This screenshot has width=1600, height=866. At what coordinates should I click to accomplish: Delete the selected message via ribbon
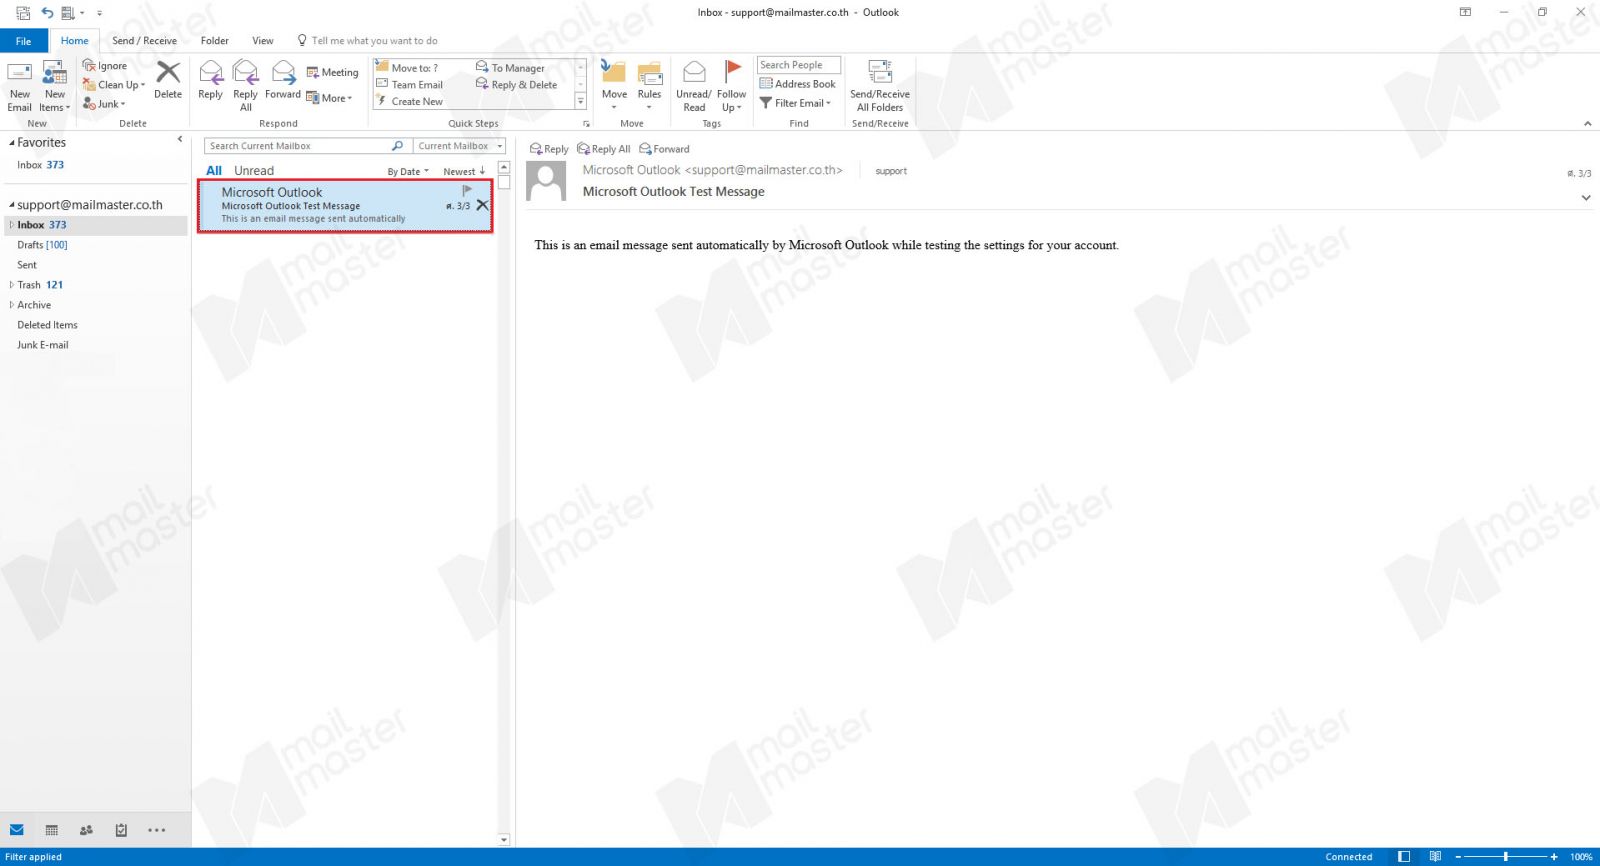point(168,80)
